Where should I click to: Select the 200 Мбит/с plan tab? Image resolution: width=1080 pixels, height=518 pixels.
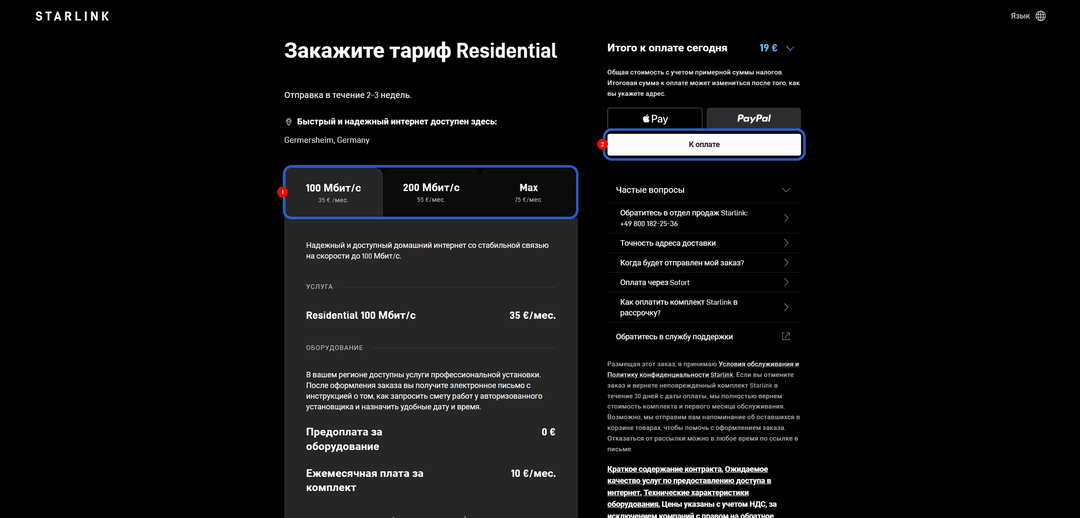431,192
